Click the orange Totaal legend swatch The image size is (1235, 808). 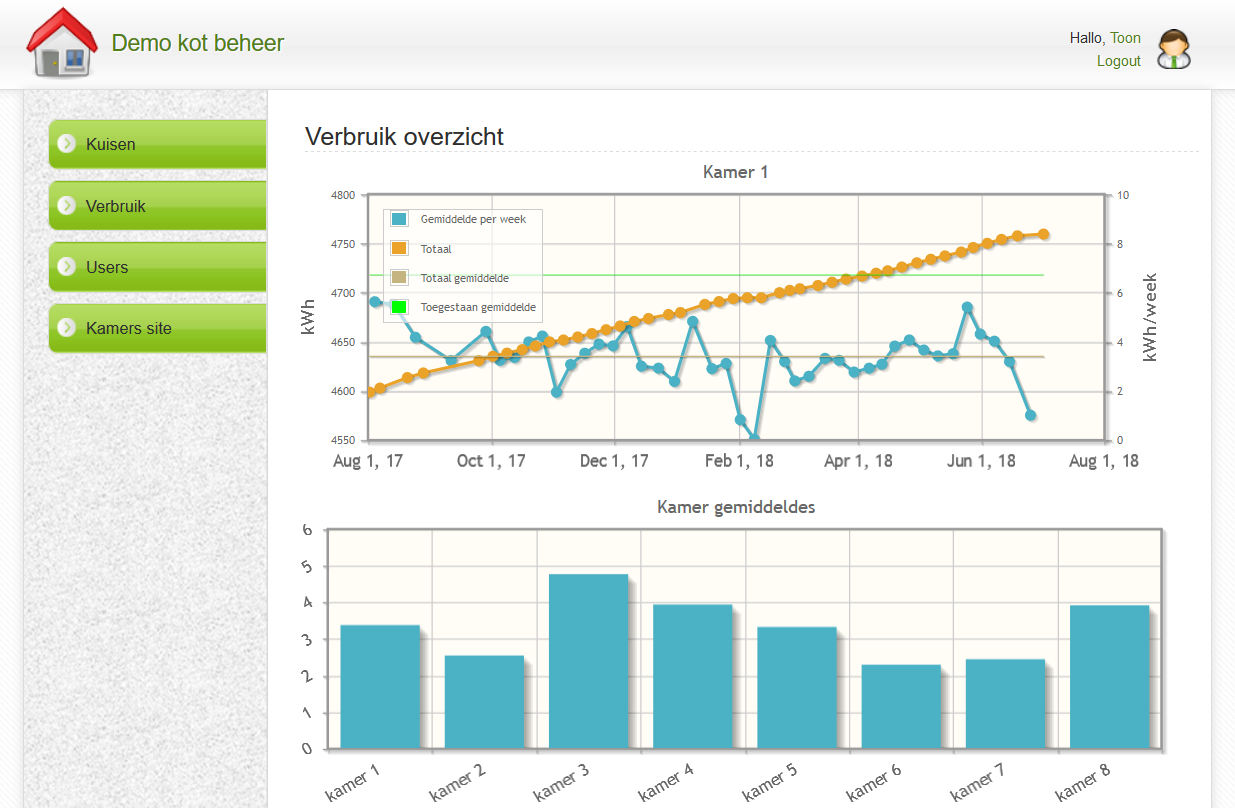click(399, 249)
